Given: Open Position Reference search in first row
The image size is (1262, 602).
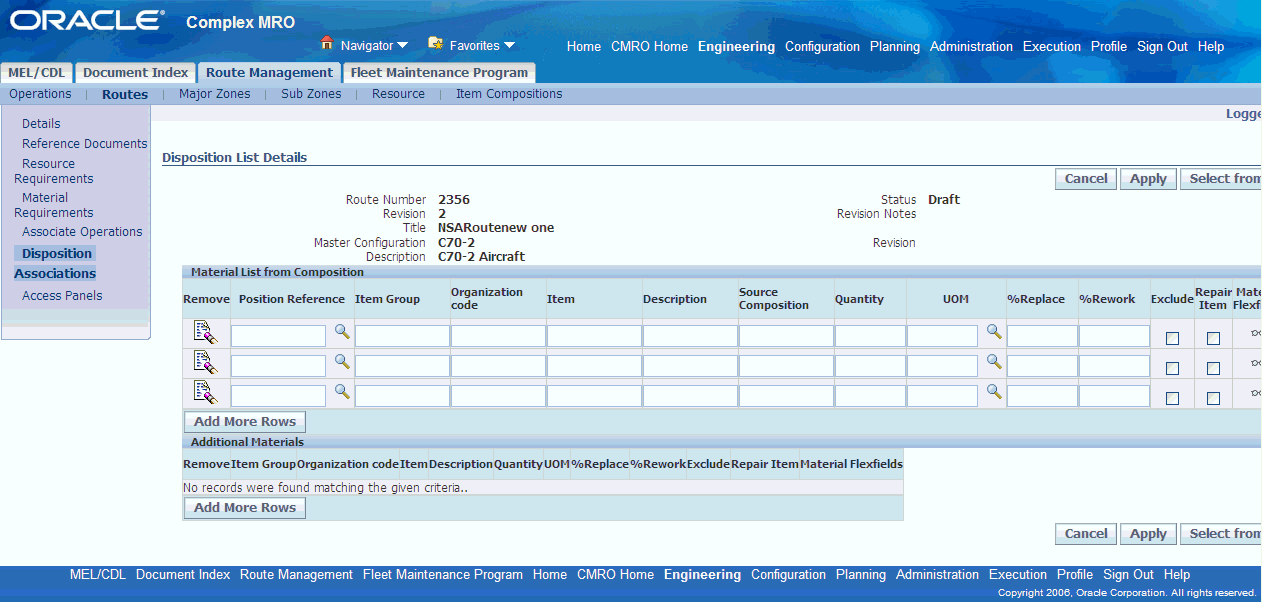Looking at the screenshot, I should click(342, 332).
